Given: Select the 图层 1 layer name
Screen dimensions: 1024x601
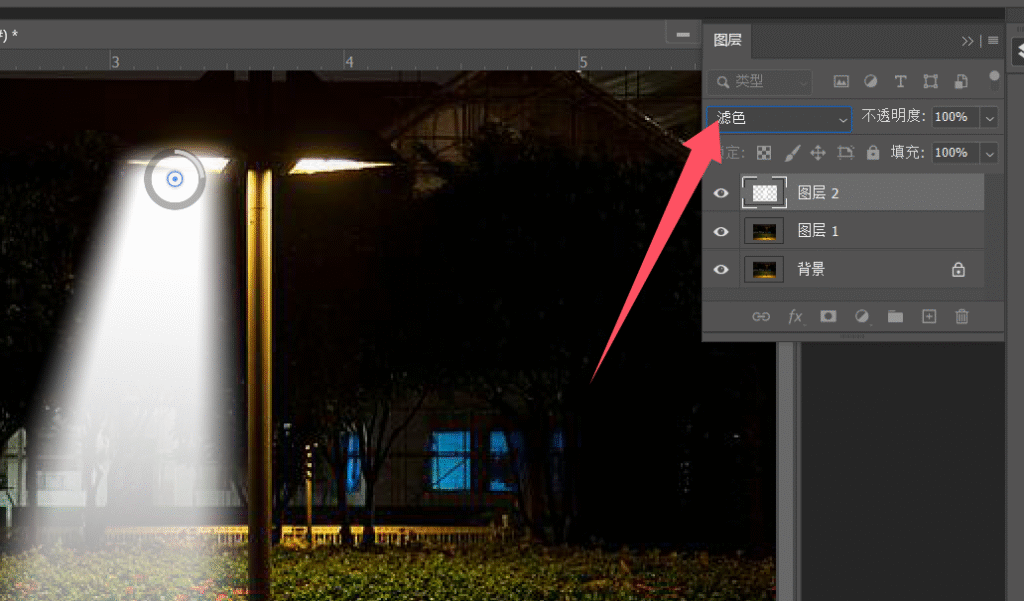Looking at the screenshot, I should click(818, 231).
